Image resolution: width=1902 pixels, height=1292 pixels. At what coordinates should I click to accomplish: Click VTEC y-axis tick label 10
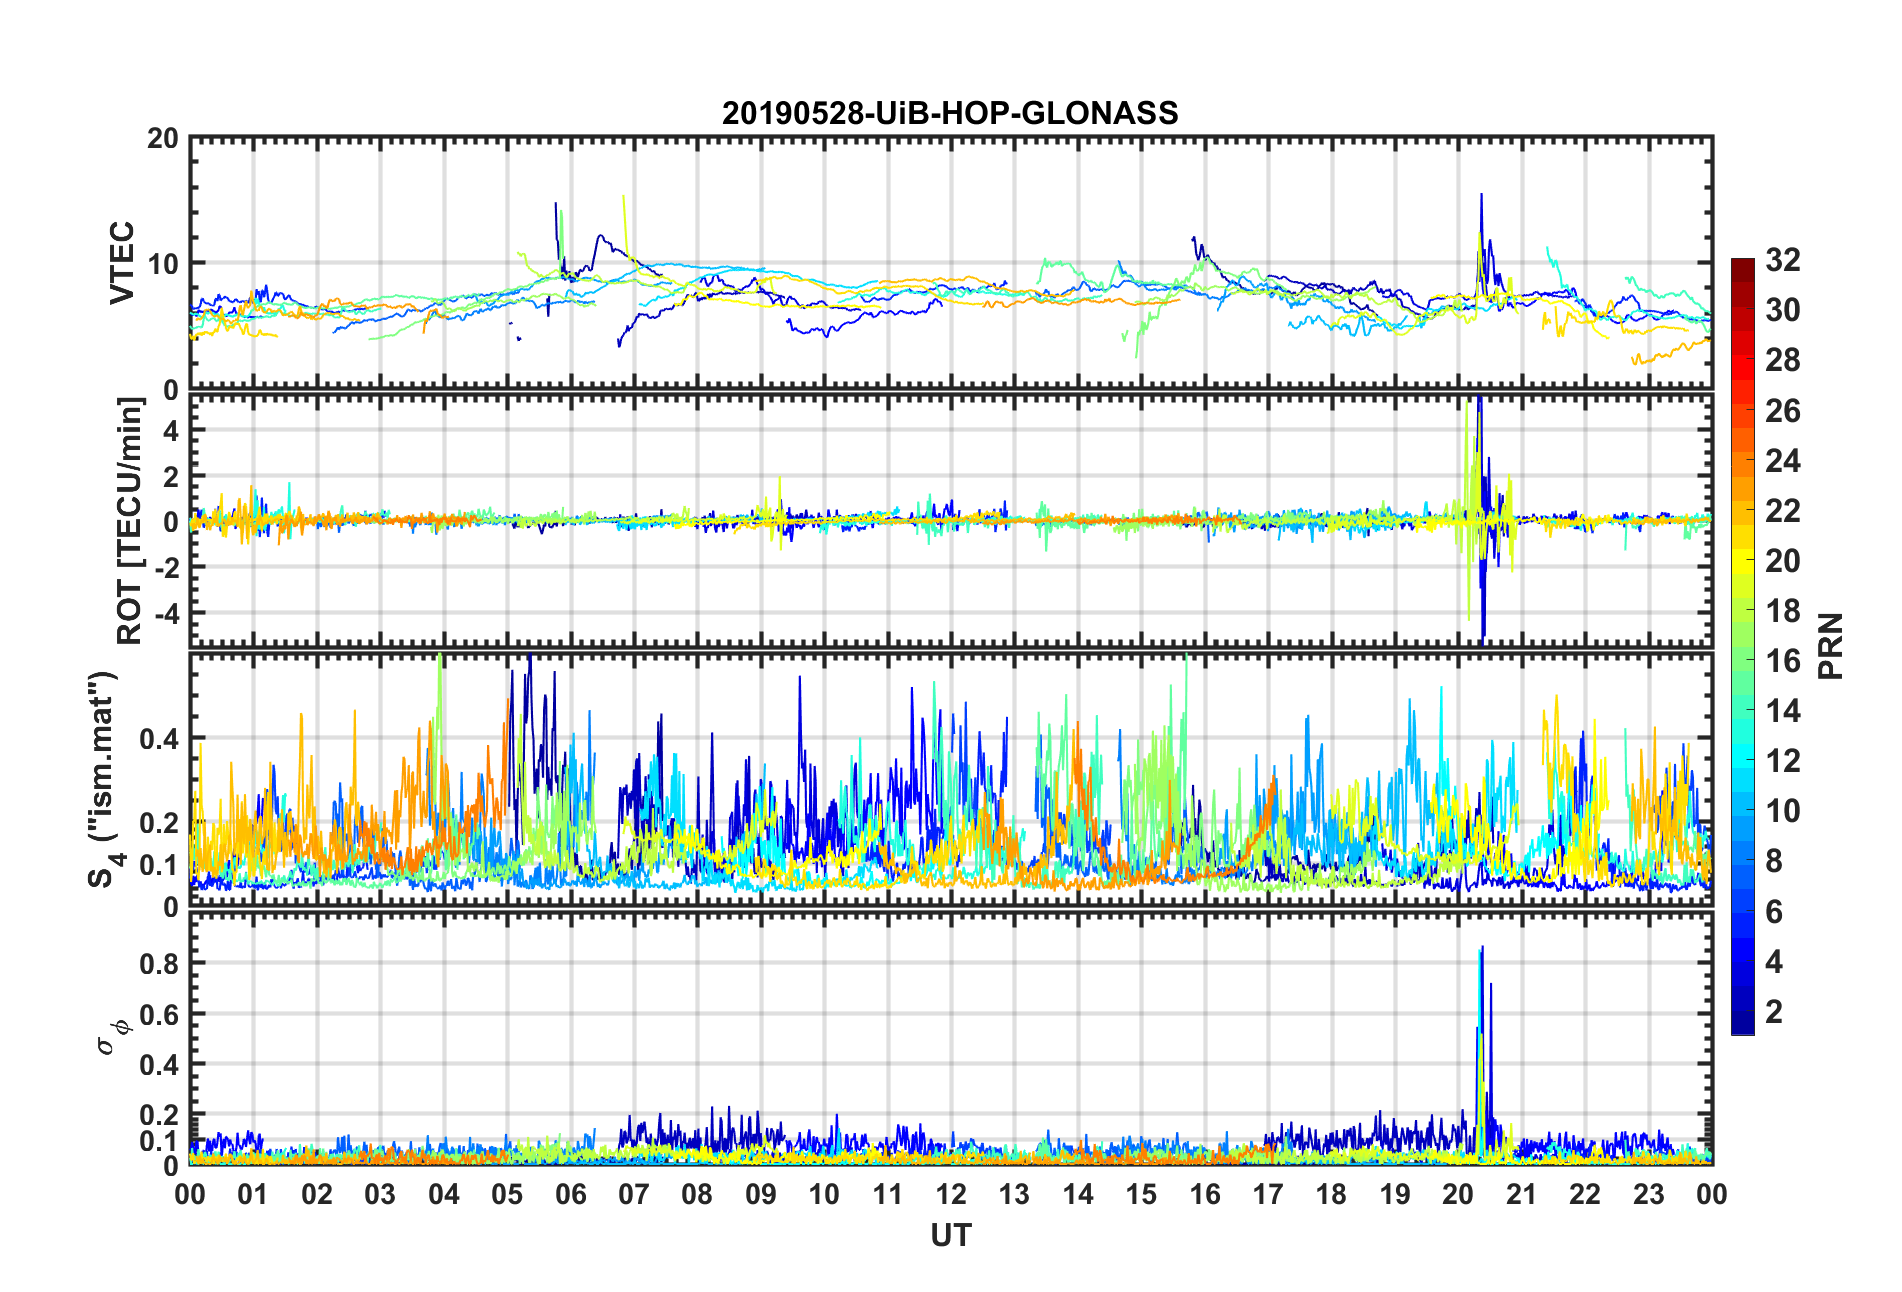[x=163, y=264]
